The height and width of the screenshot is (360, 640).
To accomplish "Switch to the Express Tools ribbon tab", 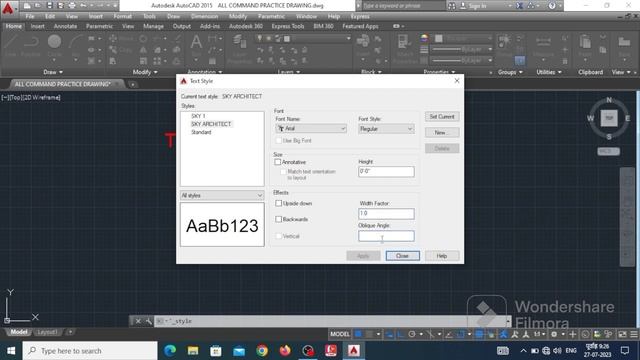I will pyautogui.click(x=288, y=26).
